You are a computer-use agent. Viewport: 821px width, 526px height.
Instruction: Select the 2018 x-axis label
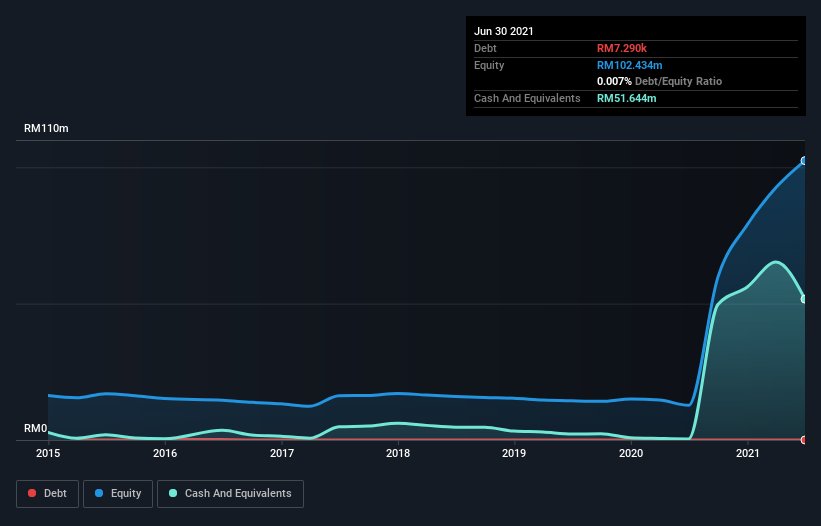(x=398, y=453)
